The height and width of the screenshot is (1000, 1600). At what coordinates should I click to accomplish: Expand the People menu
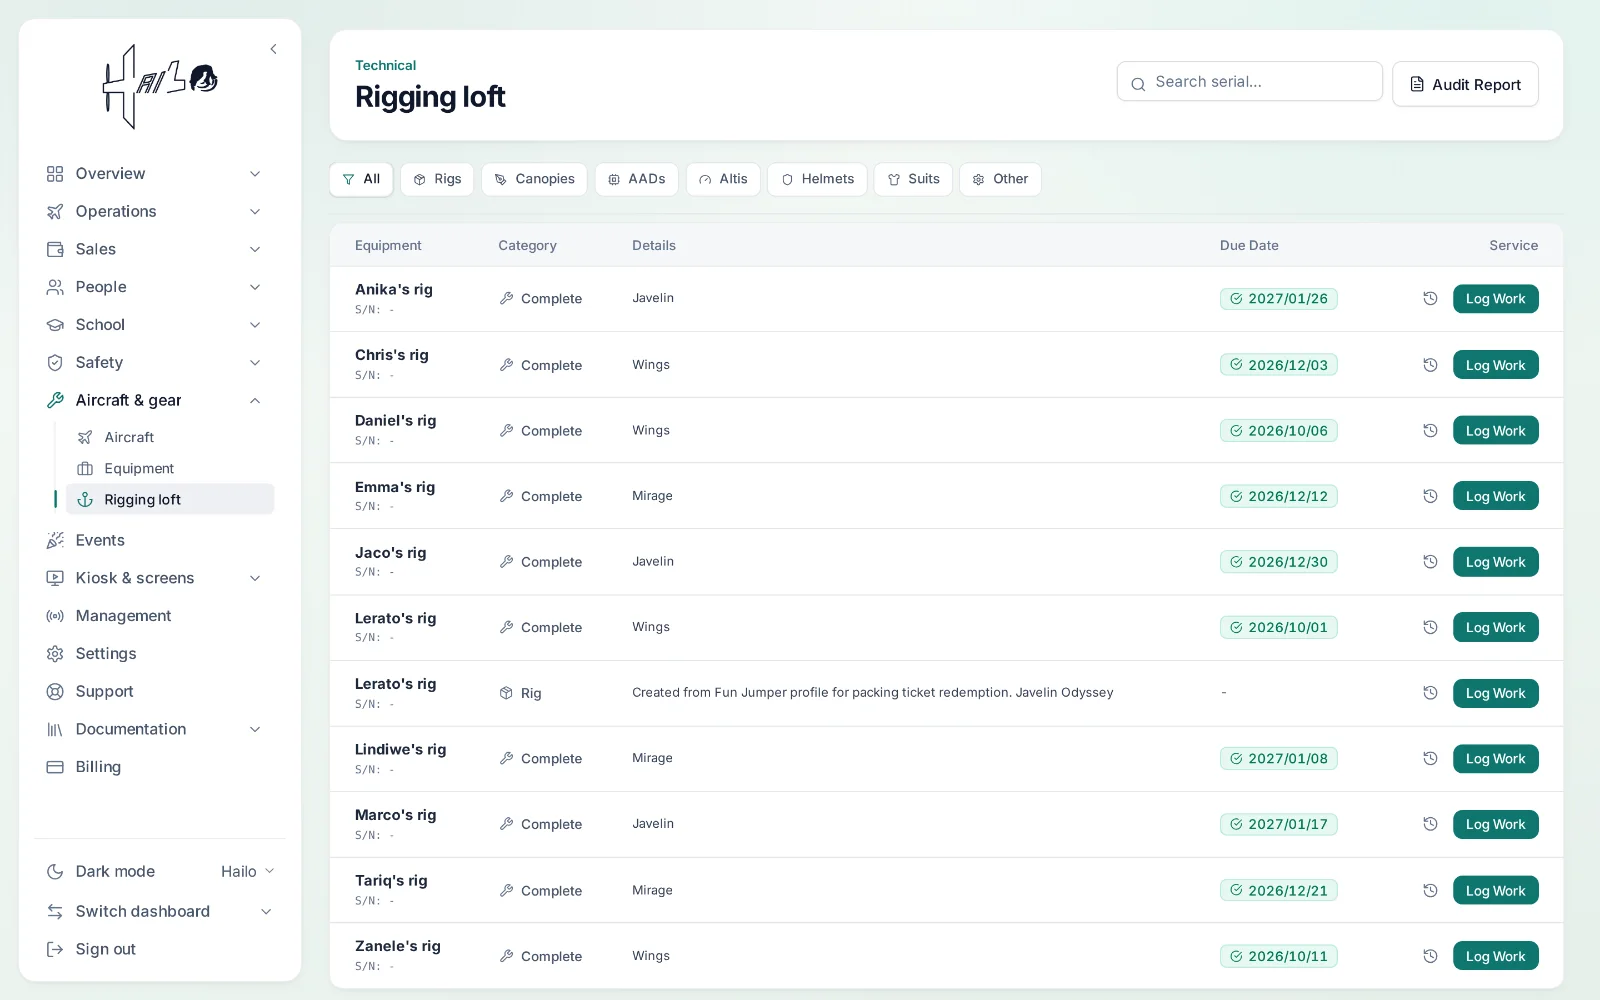click(255, 287)
